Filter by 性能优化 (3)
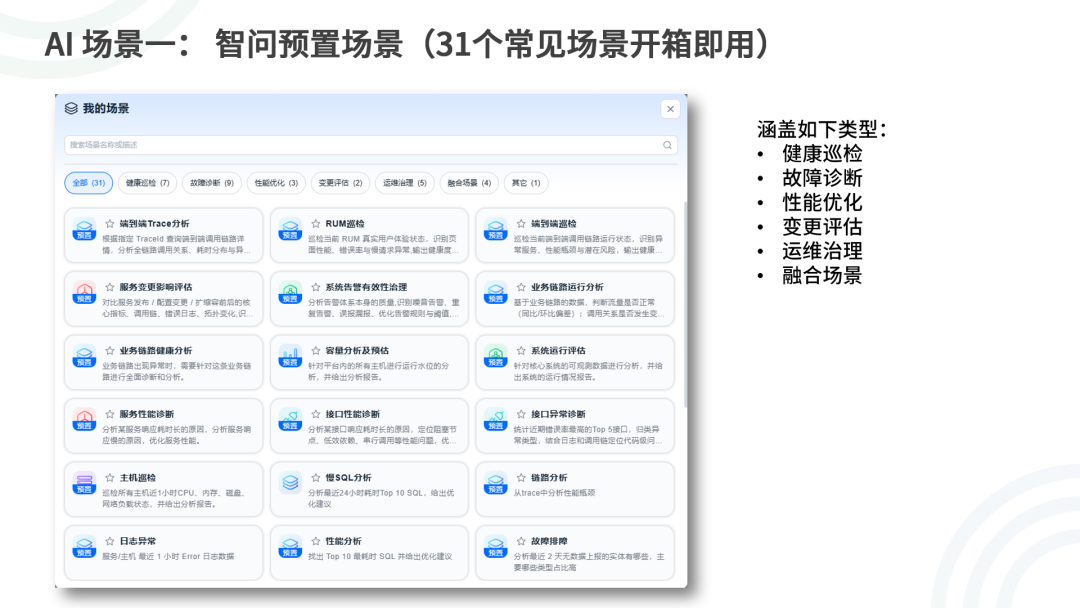 click(x=276, y=182)
